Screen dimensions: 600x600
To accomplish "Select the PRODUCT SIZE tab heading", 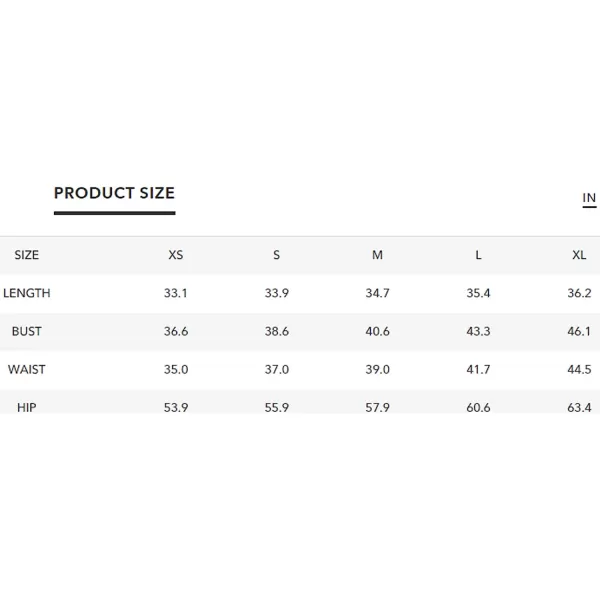I will coord(114,193).
